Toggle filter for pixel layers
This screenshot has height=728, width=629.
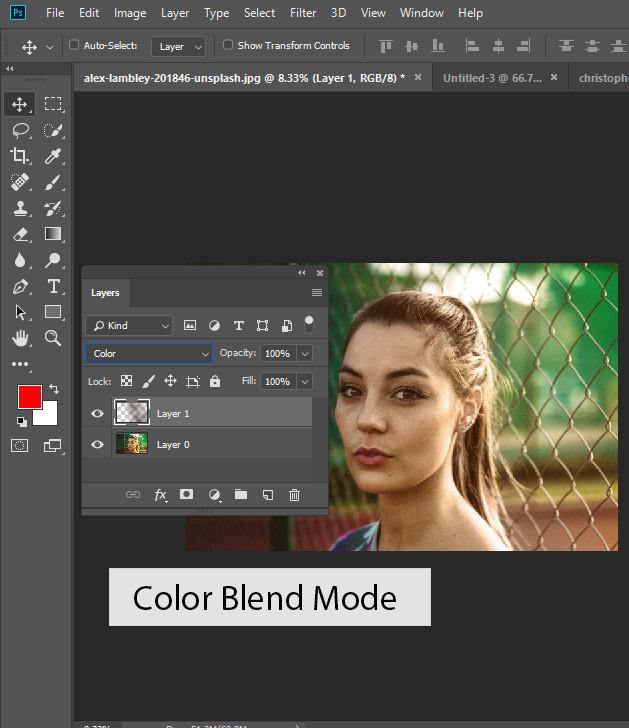click(x=190, y=325)
